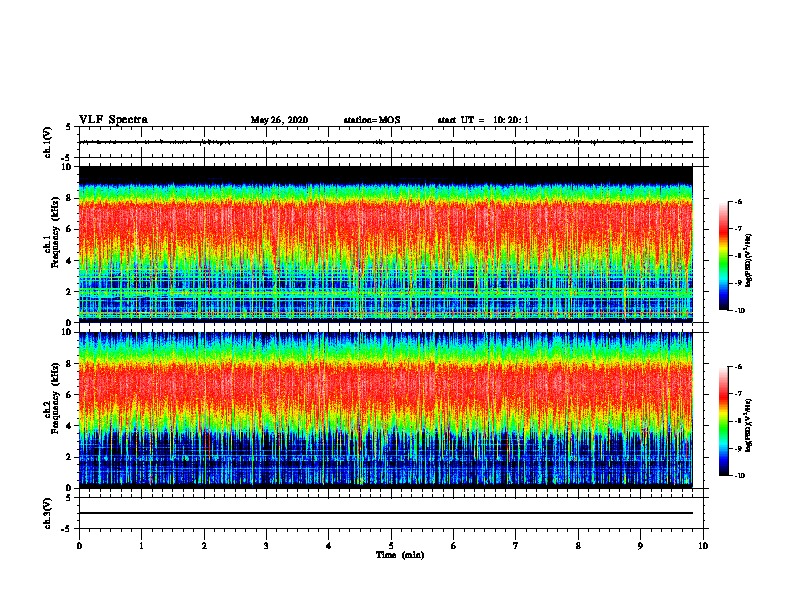Screen dimensions: 792x612
Task: Click the ch.1 voltage waveform trace
Action: click(x=386, y=142)
